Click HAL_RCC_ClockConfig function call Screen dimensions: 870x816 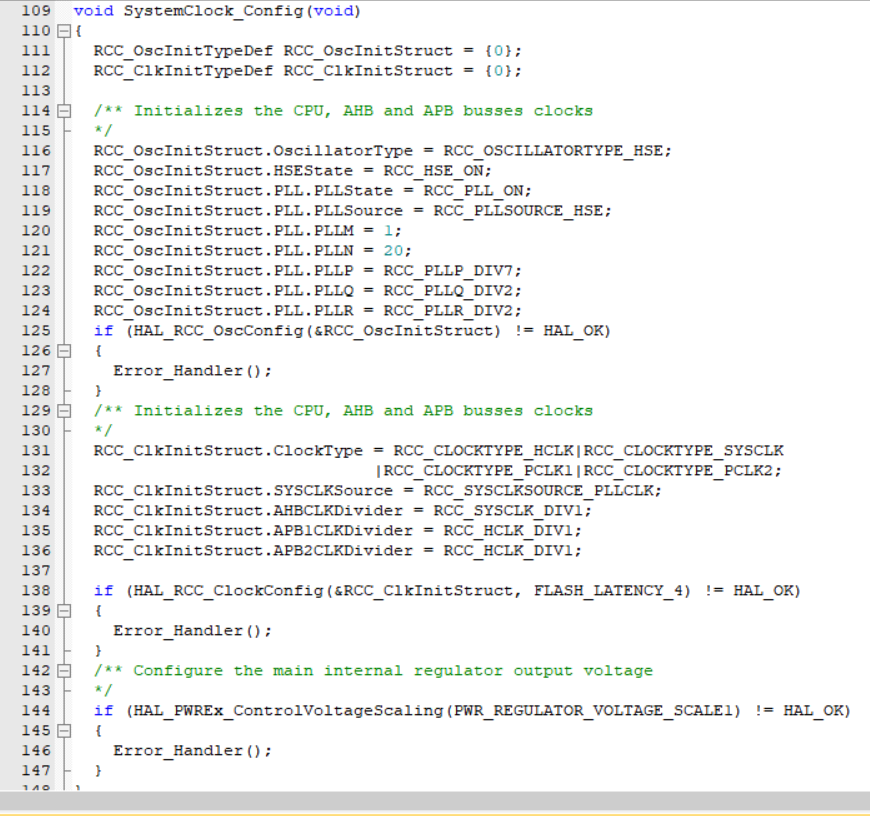228,591
